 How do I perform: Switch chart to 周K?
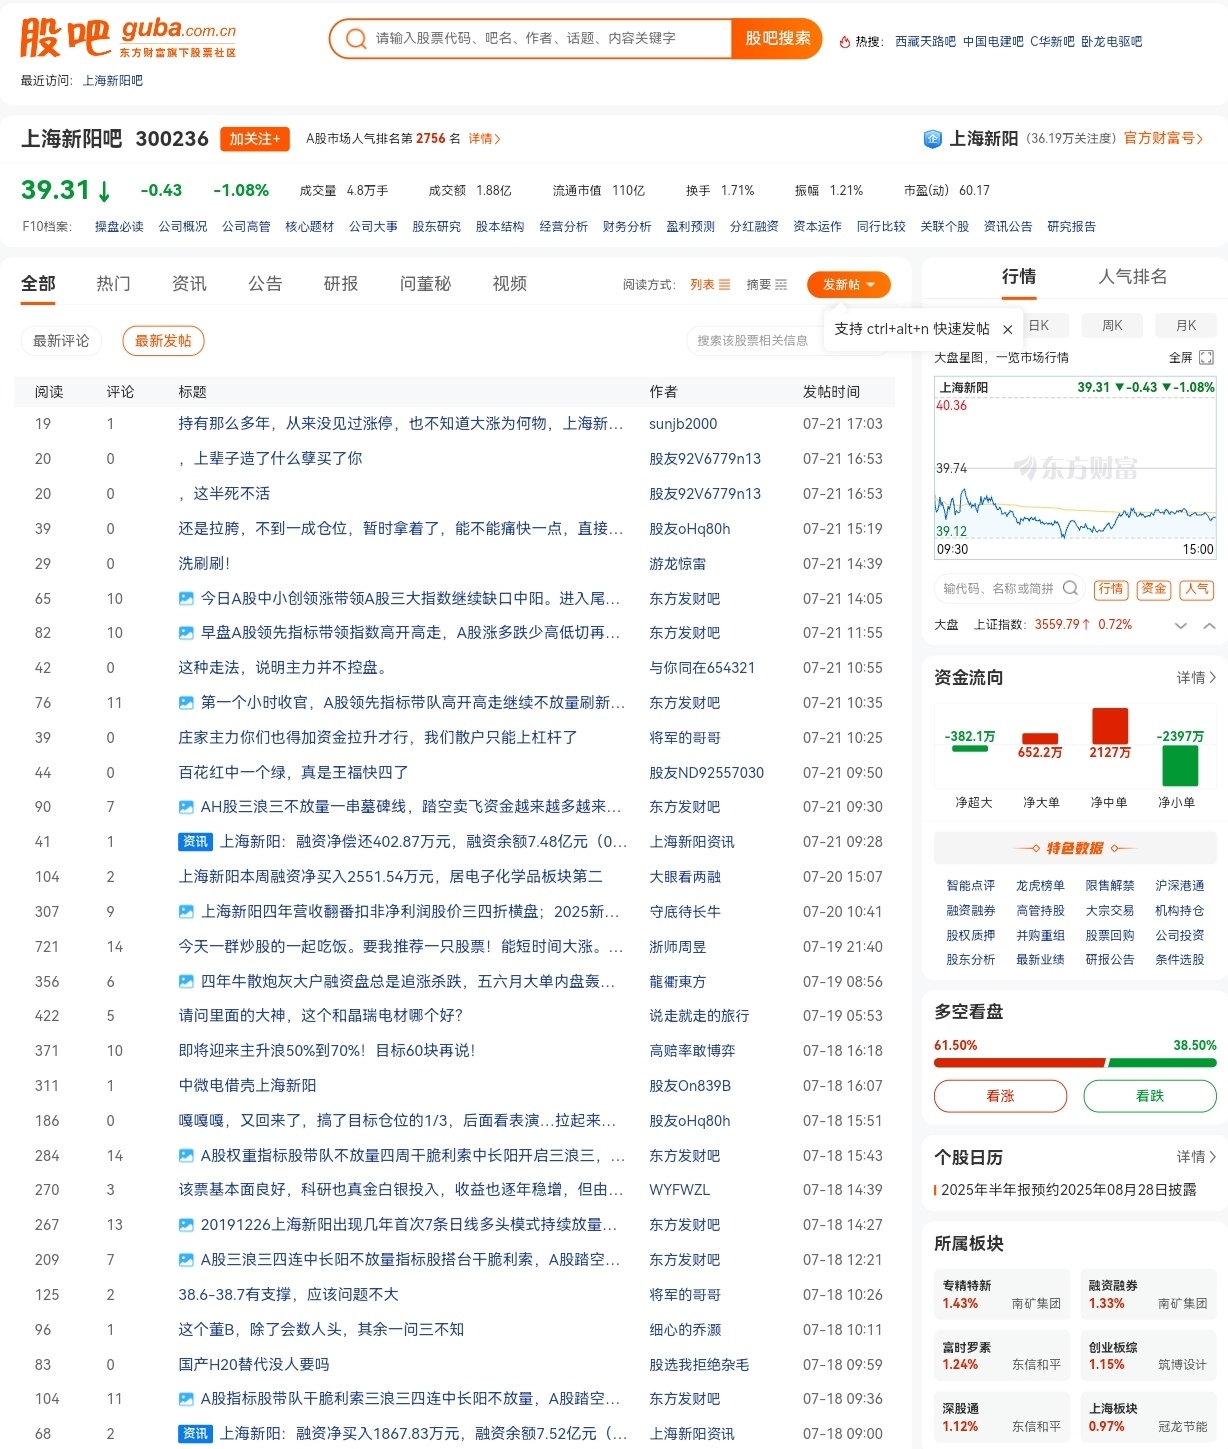click(1112, 325)
